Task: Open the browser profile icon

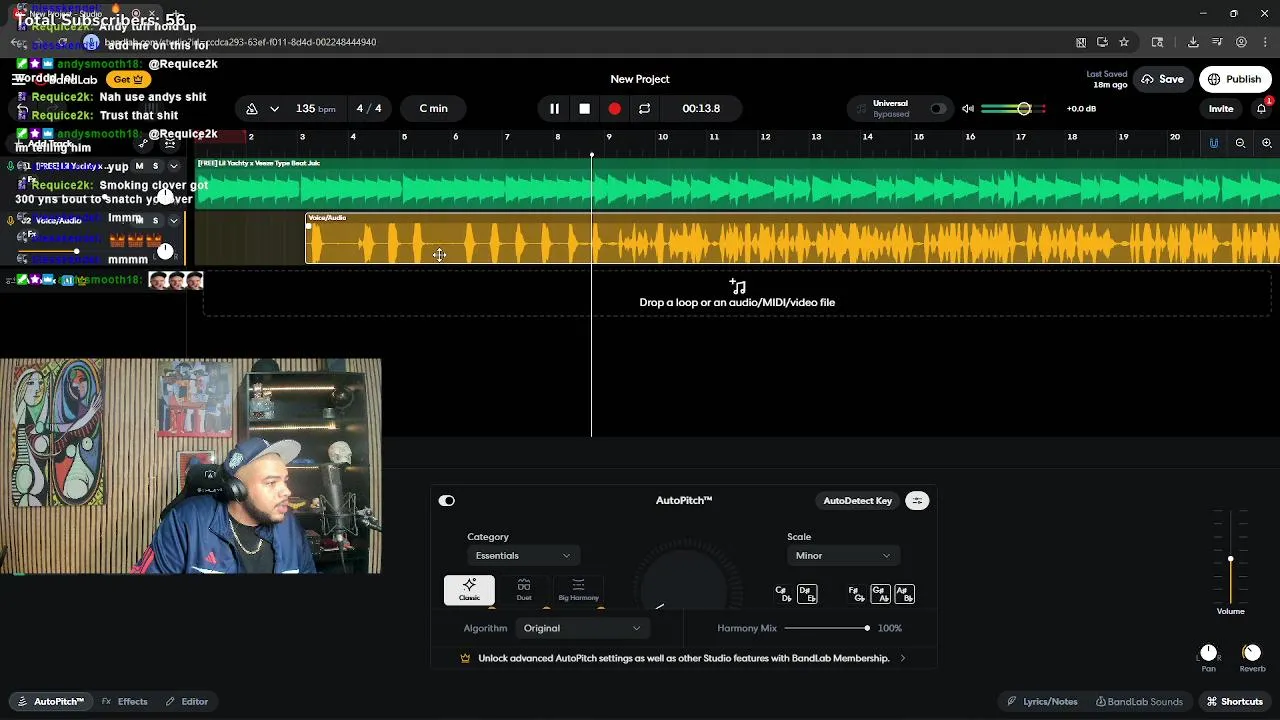Action: click(1241, 42)
